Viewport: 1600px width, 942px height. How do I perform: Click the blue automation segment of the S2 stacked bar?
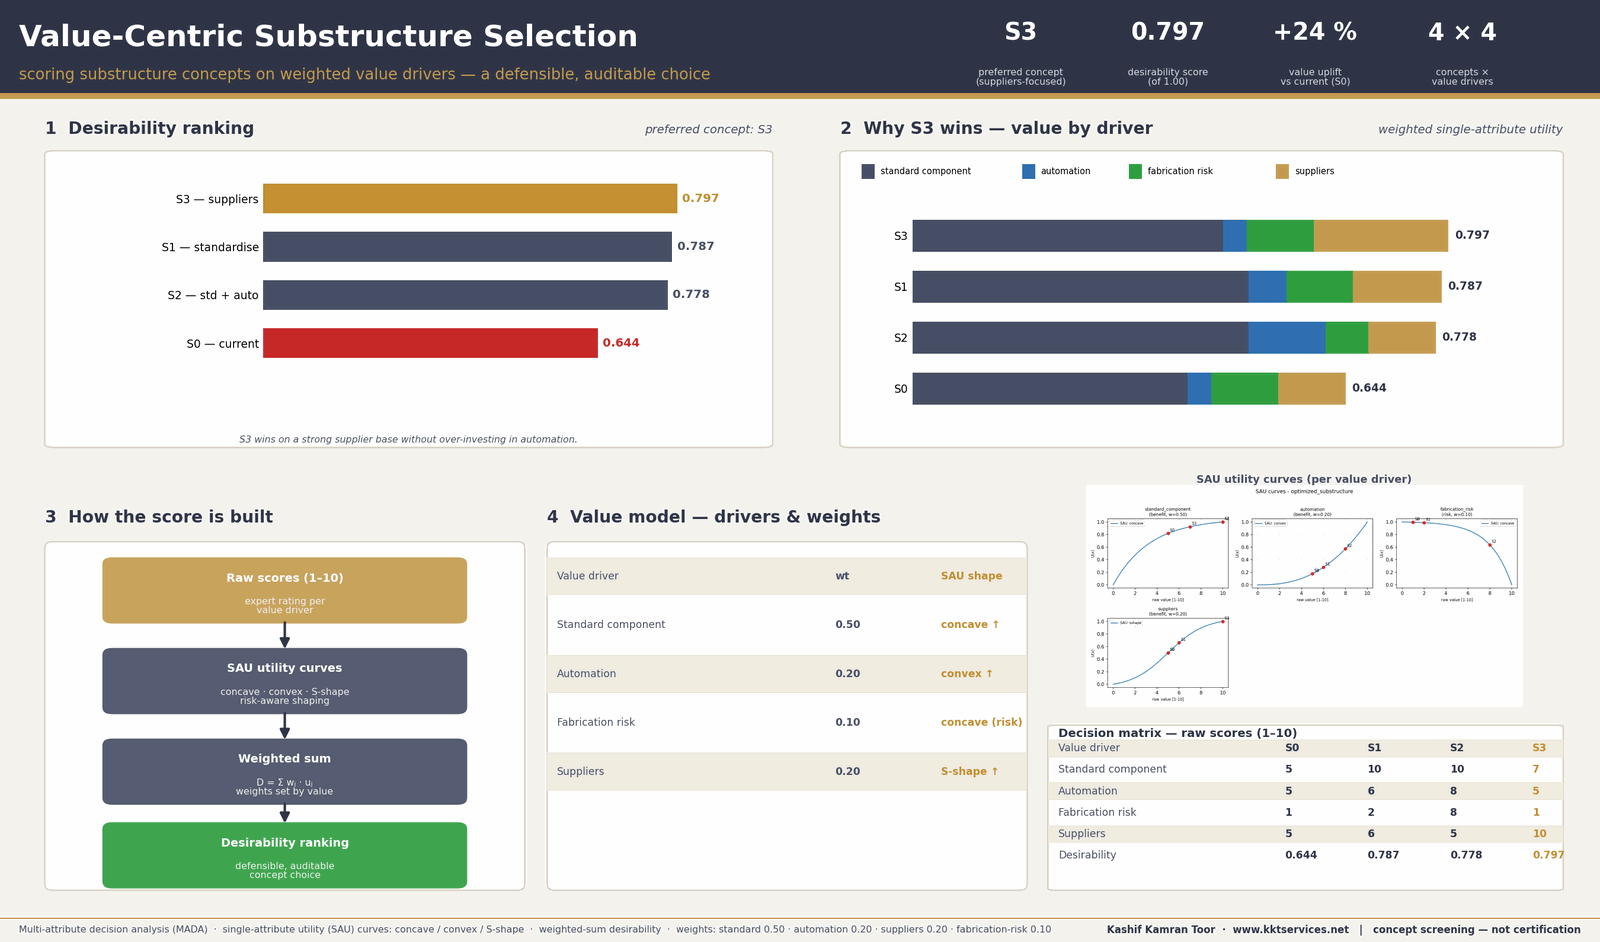pyautogui.click(x=1287, y=337)
